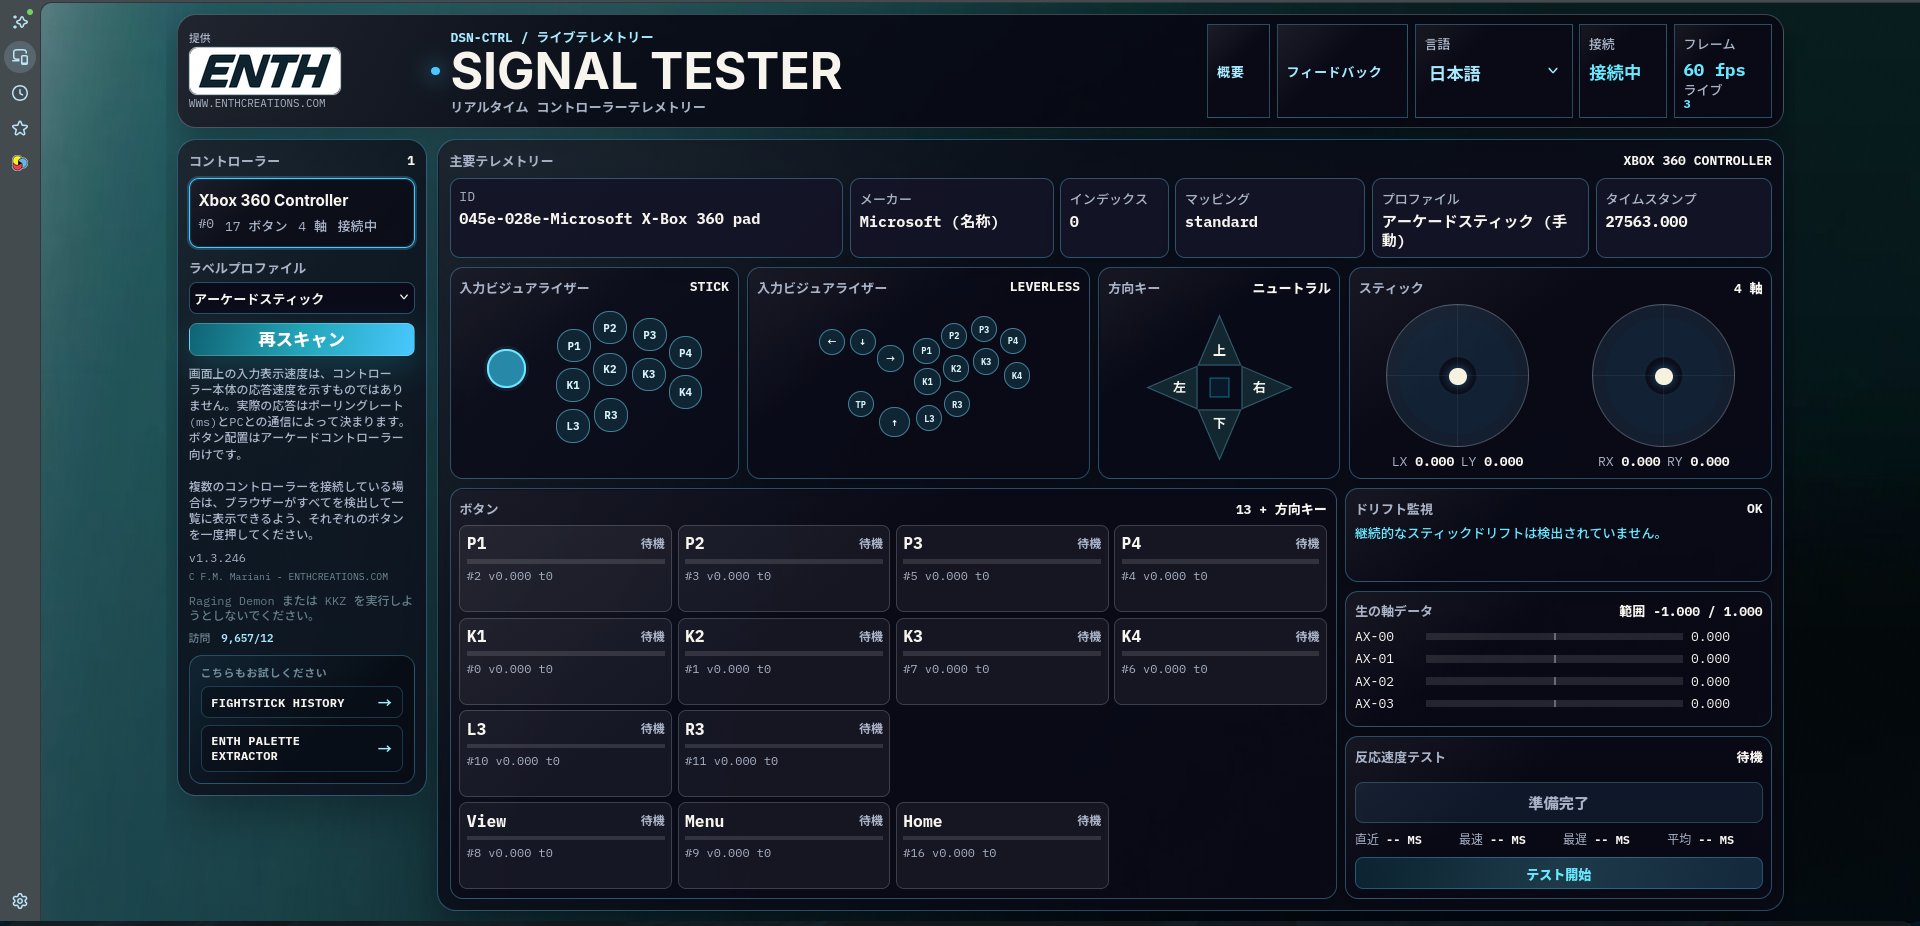Click the AX-01 raw axis bar
This screenshot has height=926, width=1920.
[1554, 659]
